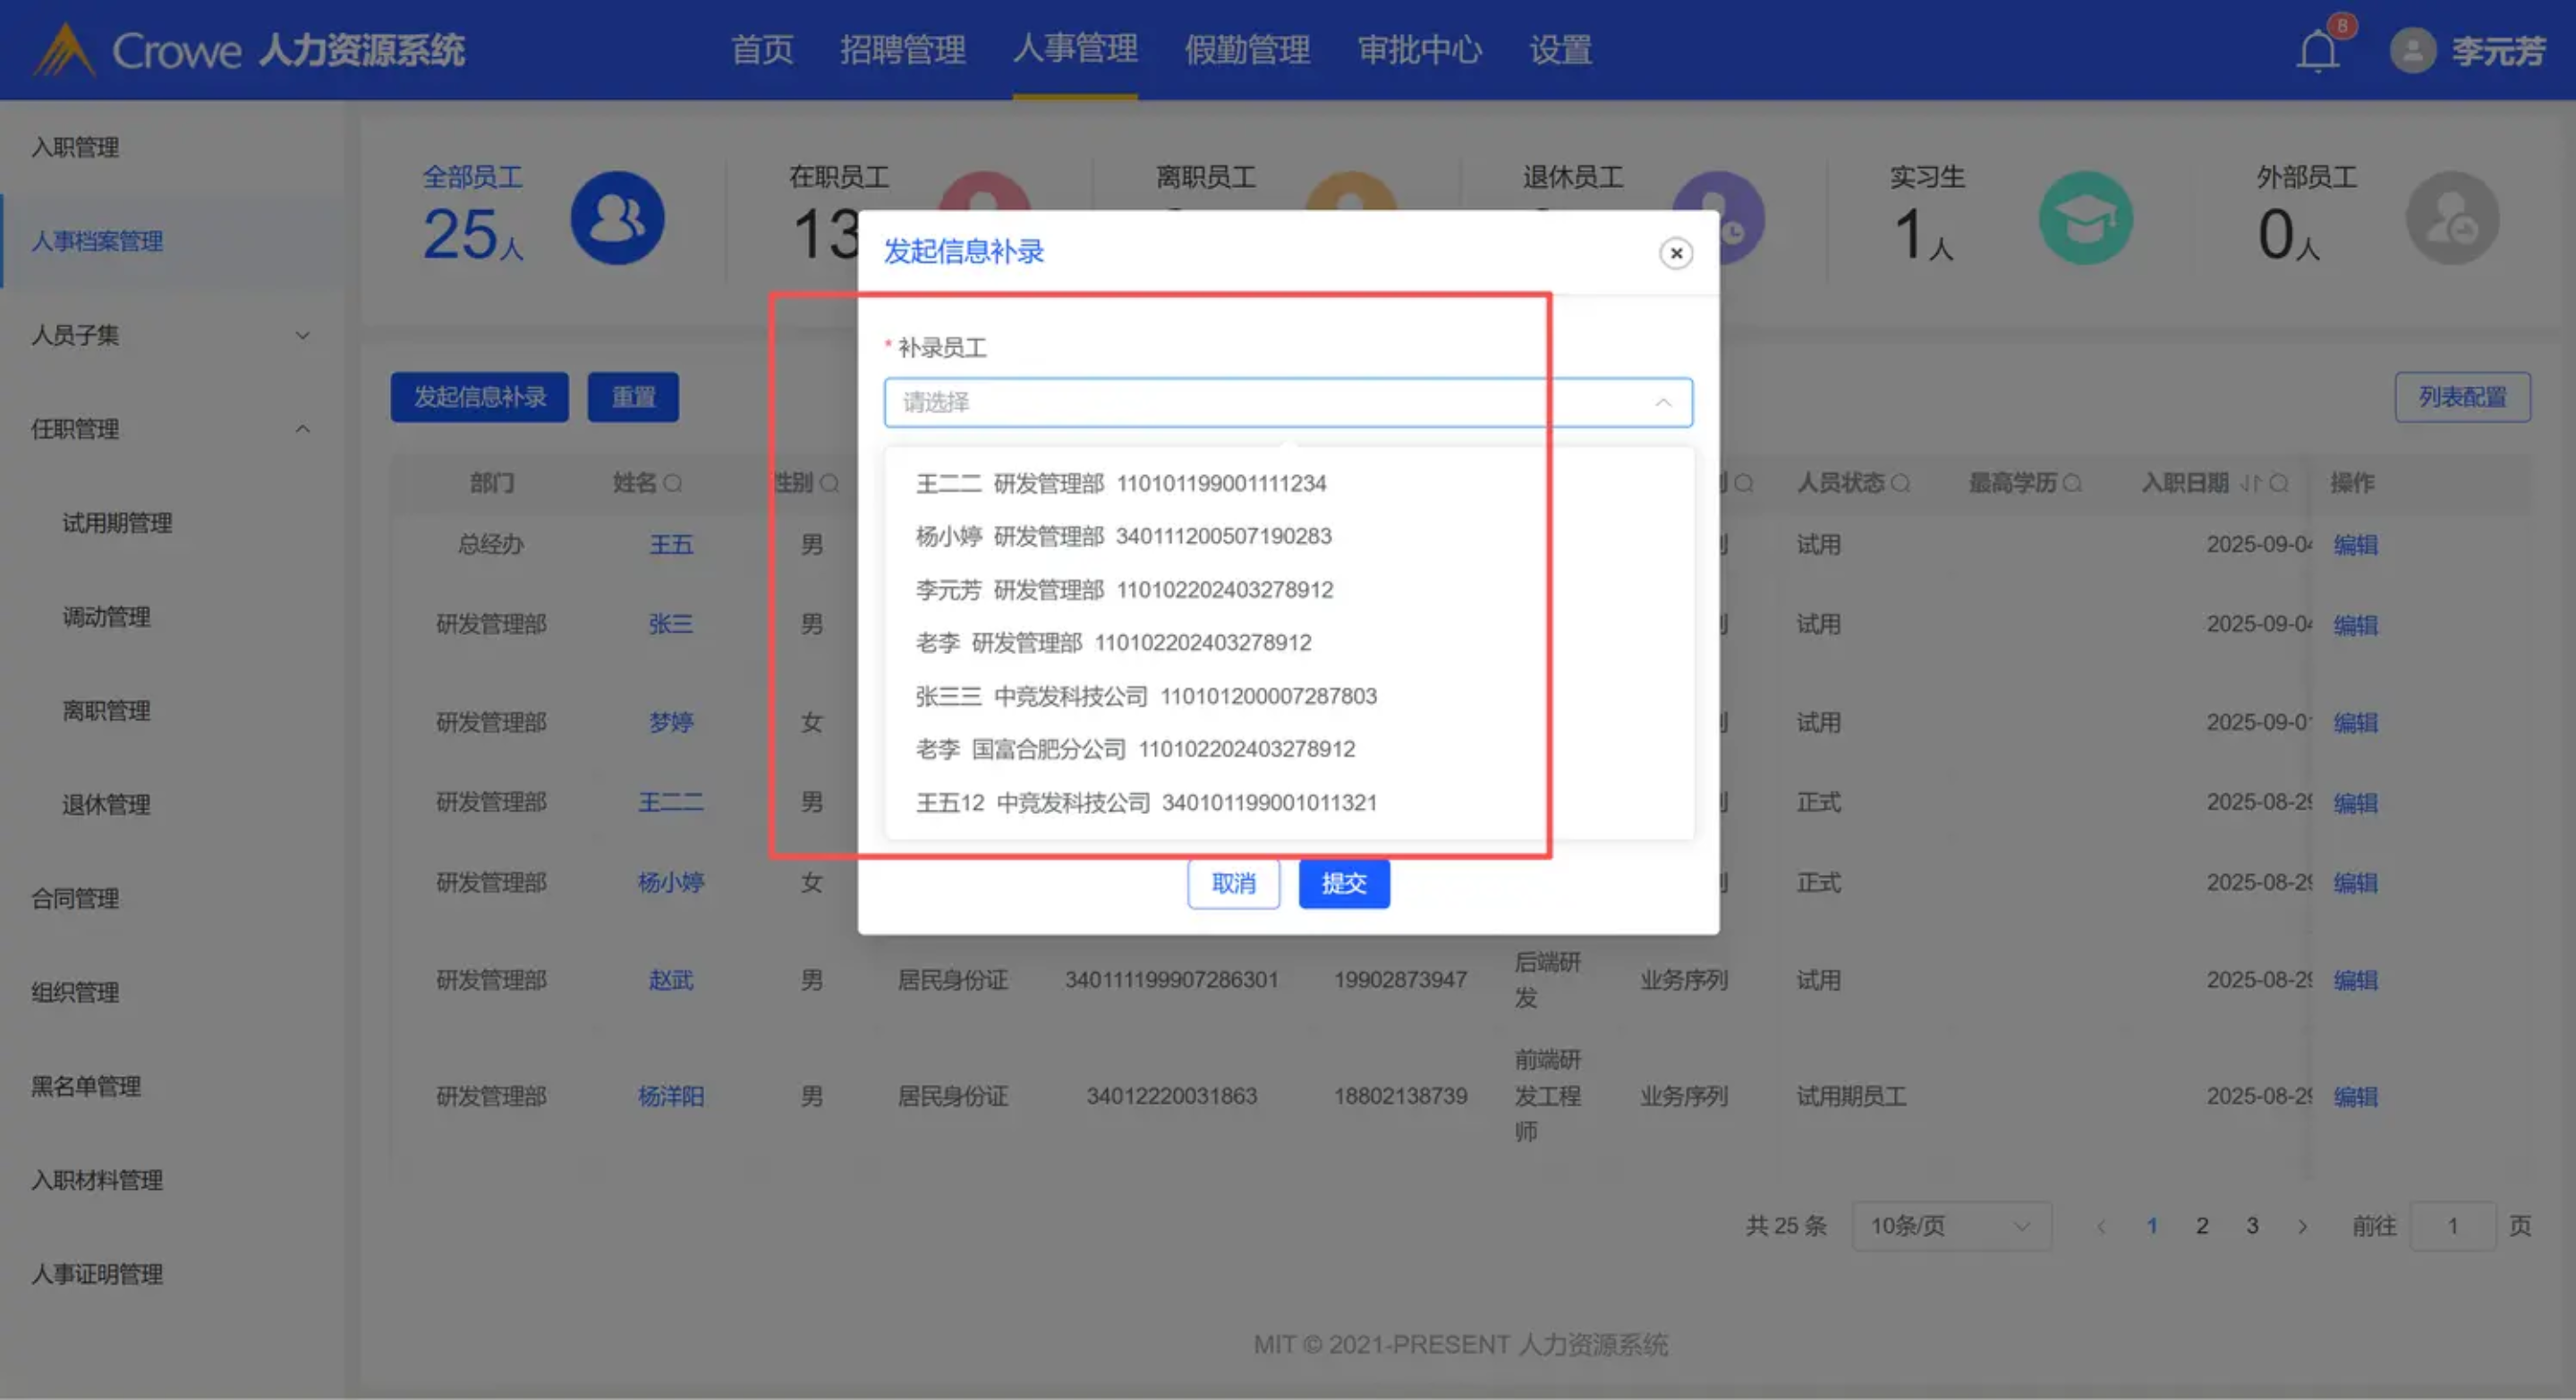Viewport: 2576px width, 1400px height.
Task: Open the 假勤管理 top menu
Action: click(x=1246, y=49)
